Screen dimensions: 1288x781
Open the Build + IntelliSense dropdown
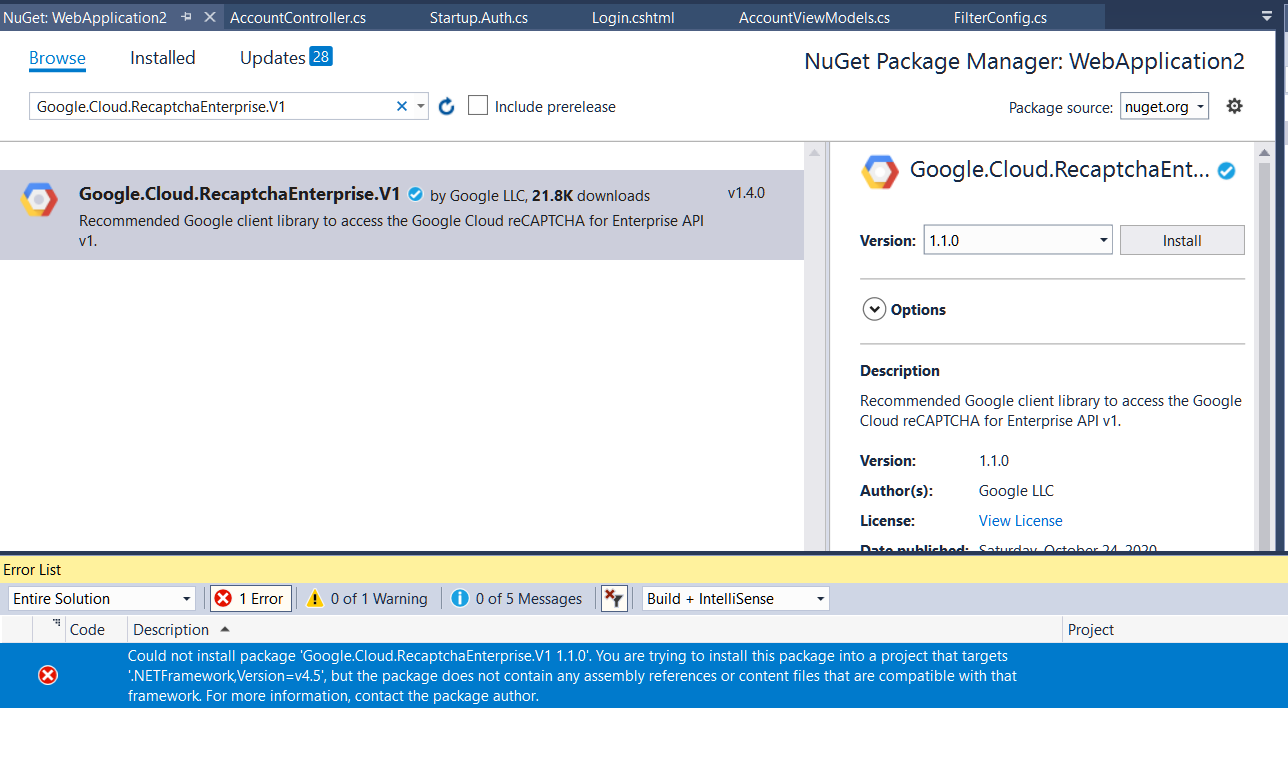(x=736, y=599)
